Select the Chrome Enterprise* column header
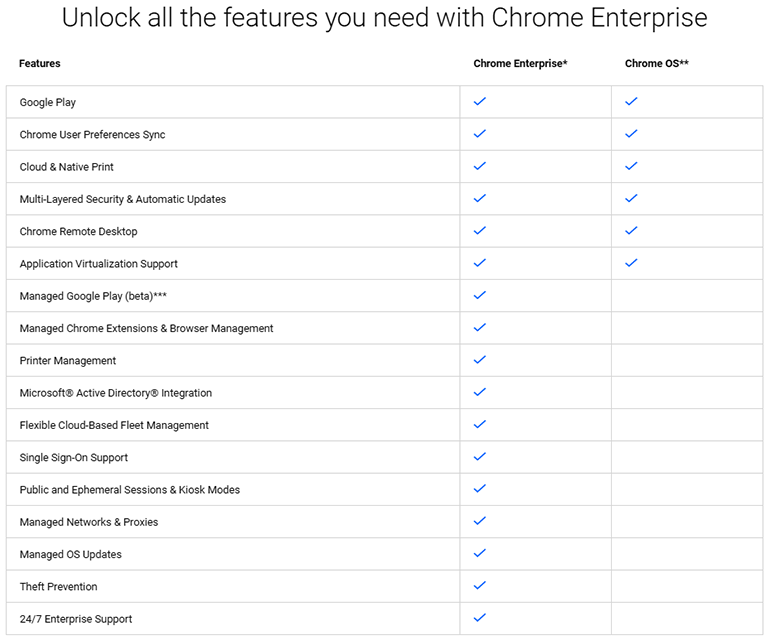Viewport: 770px width, 640px height. tap(520, 63)
